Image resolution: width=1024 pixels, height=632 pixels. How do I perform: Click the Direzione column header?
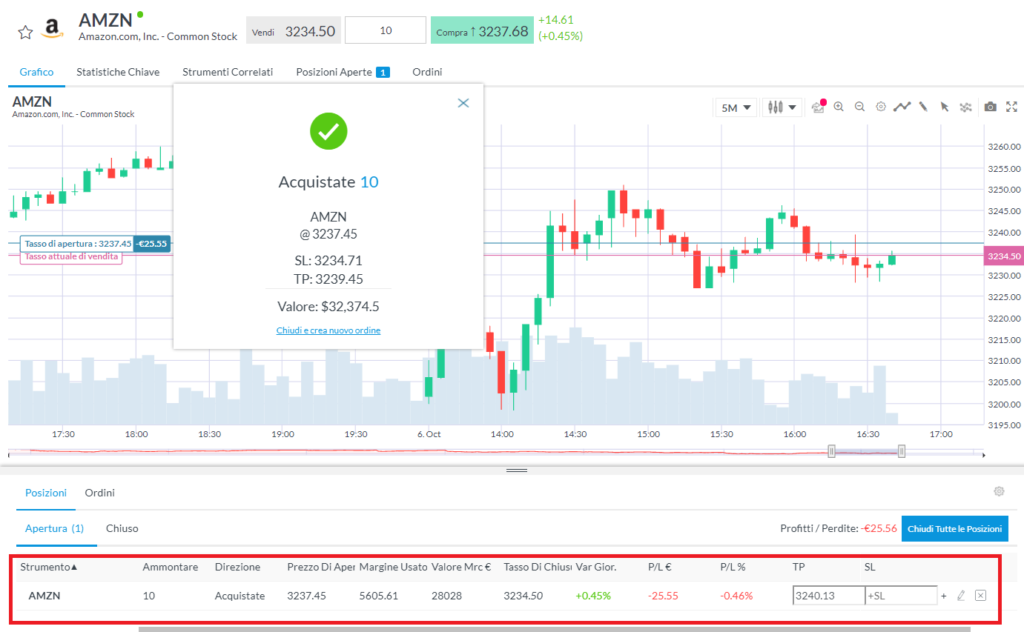238,567
